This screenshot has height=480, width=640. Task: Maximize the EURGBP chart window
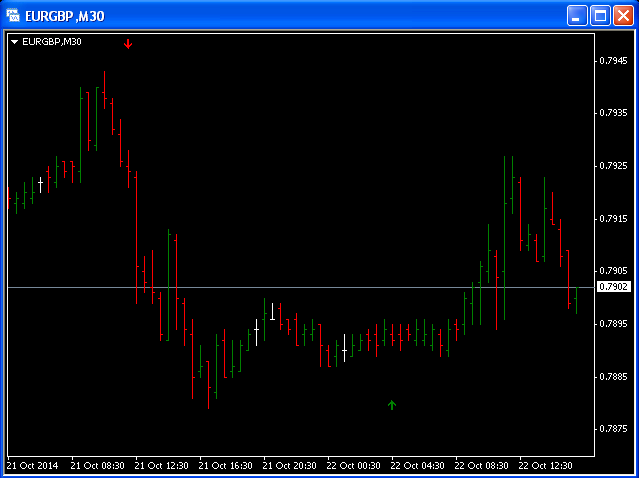pyautogui.click(x=601, y=15)
